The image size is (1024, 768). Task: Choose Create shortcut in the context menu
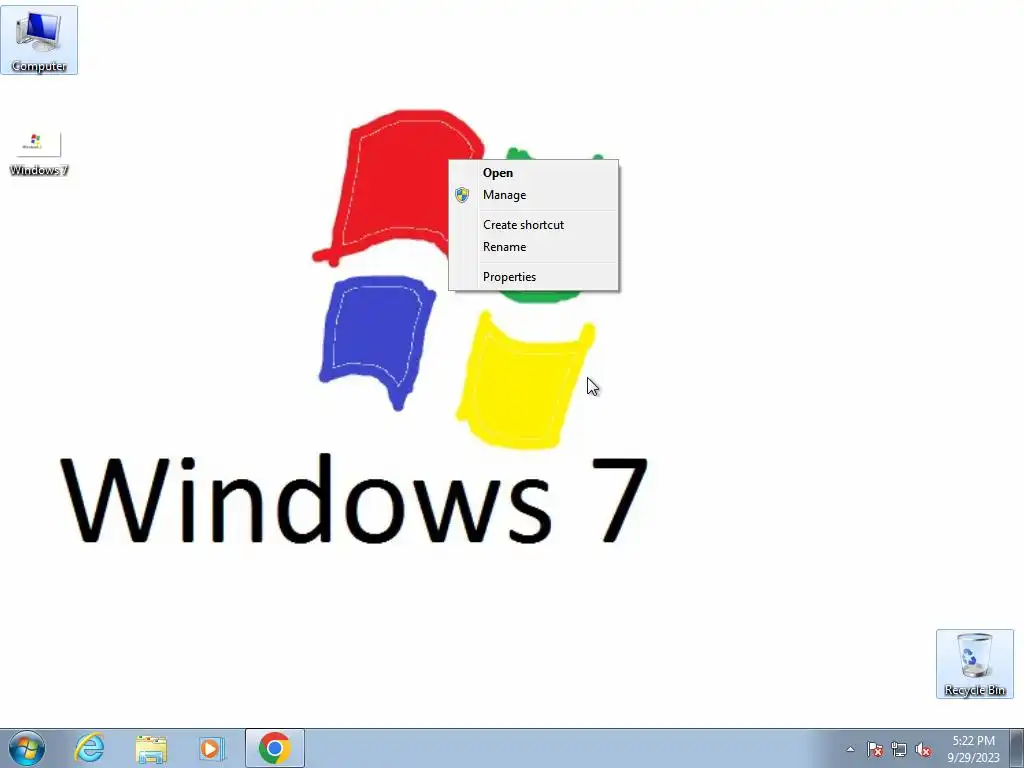tap(534, 225)
